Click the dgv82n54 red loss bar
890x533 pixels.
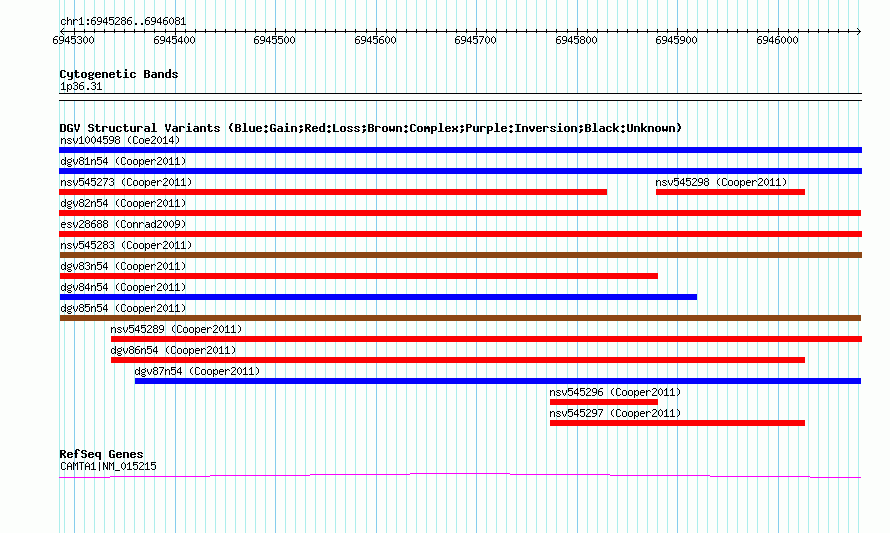click(x=460, y=213)
